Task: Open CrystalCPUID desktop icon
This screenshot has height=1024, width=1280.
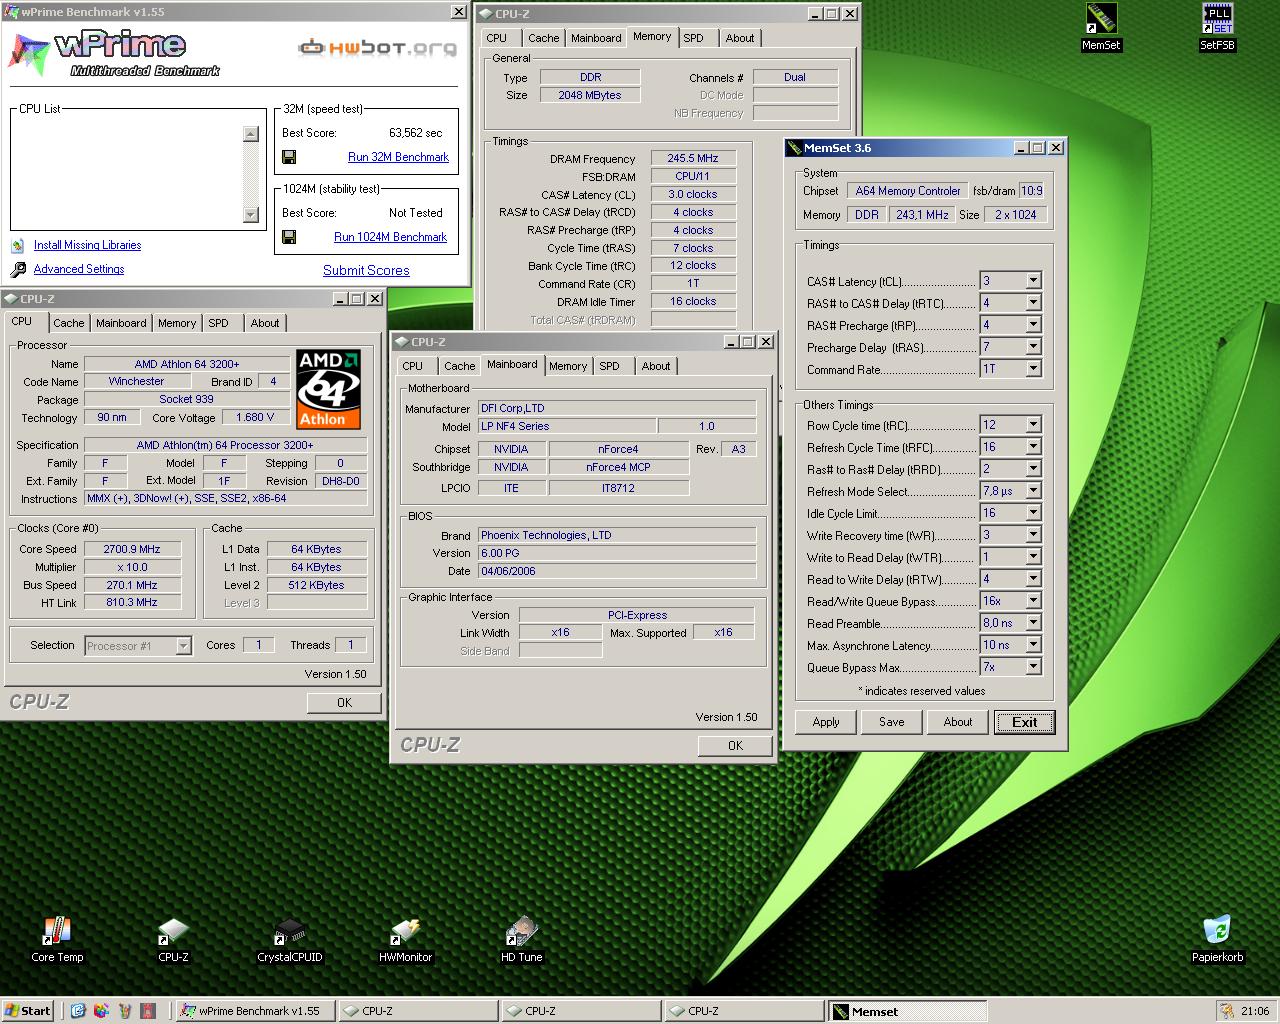Action: click(289, 940)
